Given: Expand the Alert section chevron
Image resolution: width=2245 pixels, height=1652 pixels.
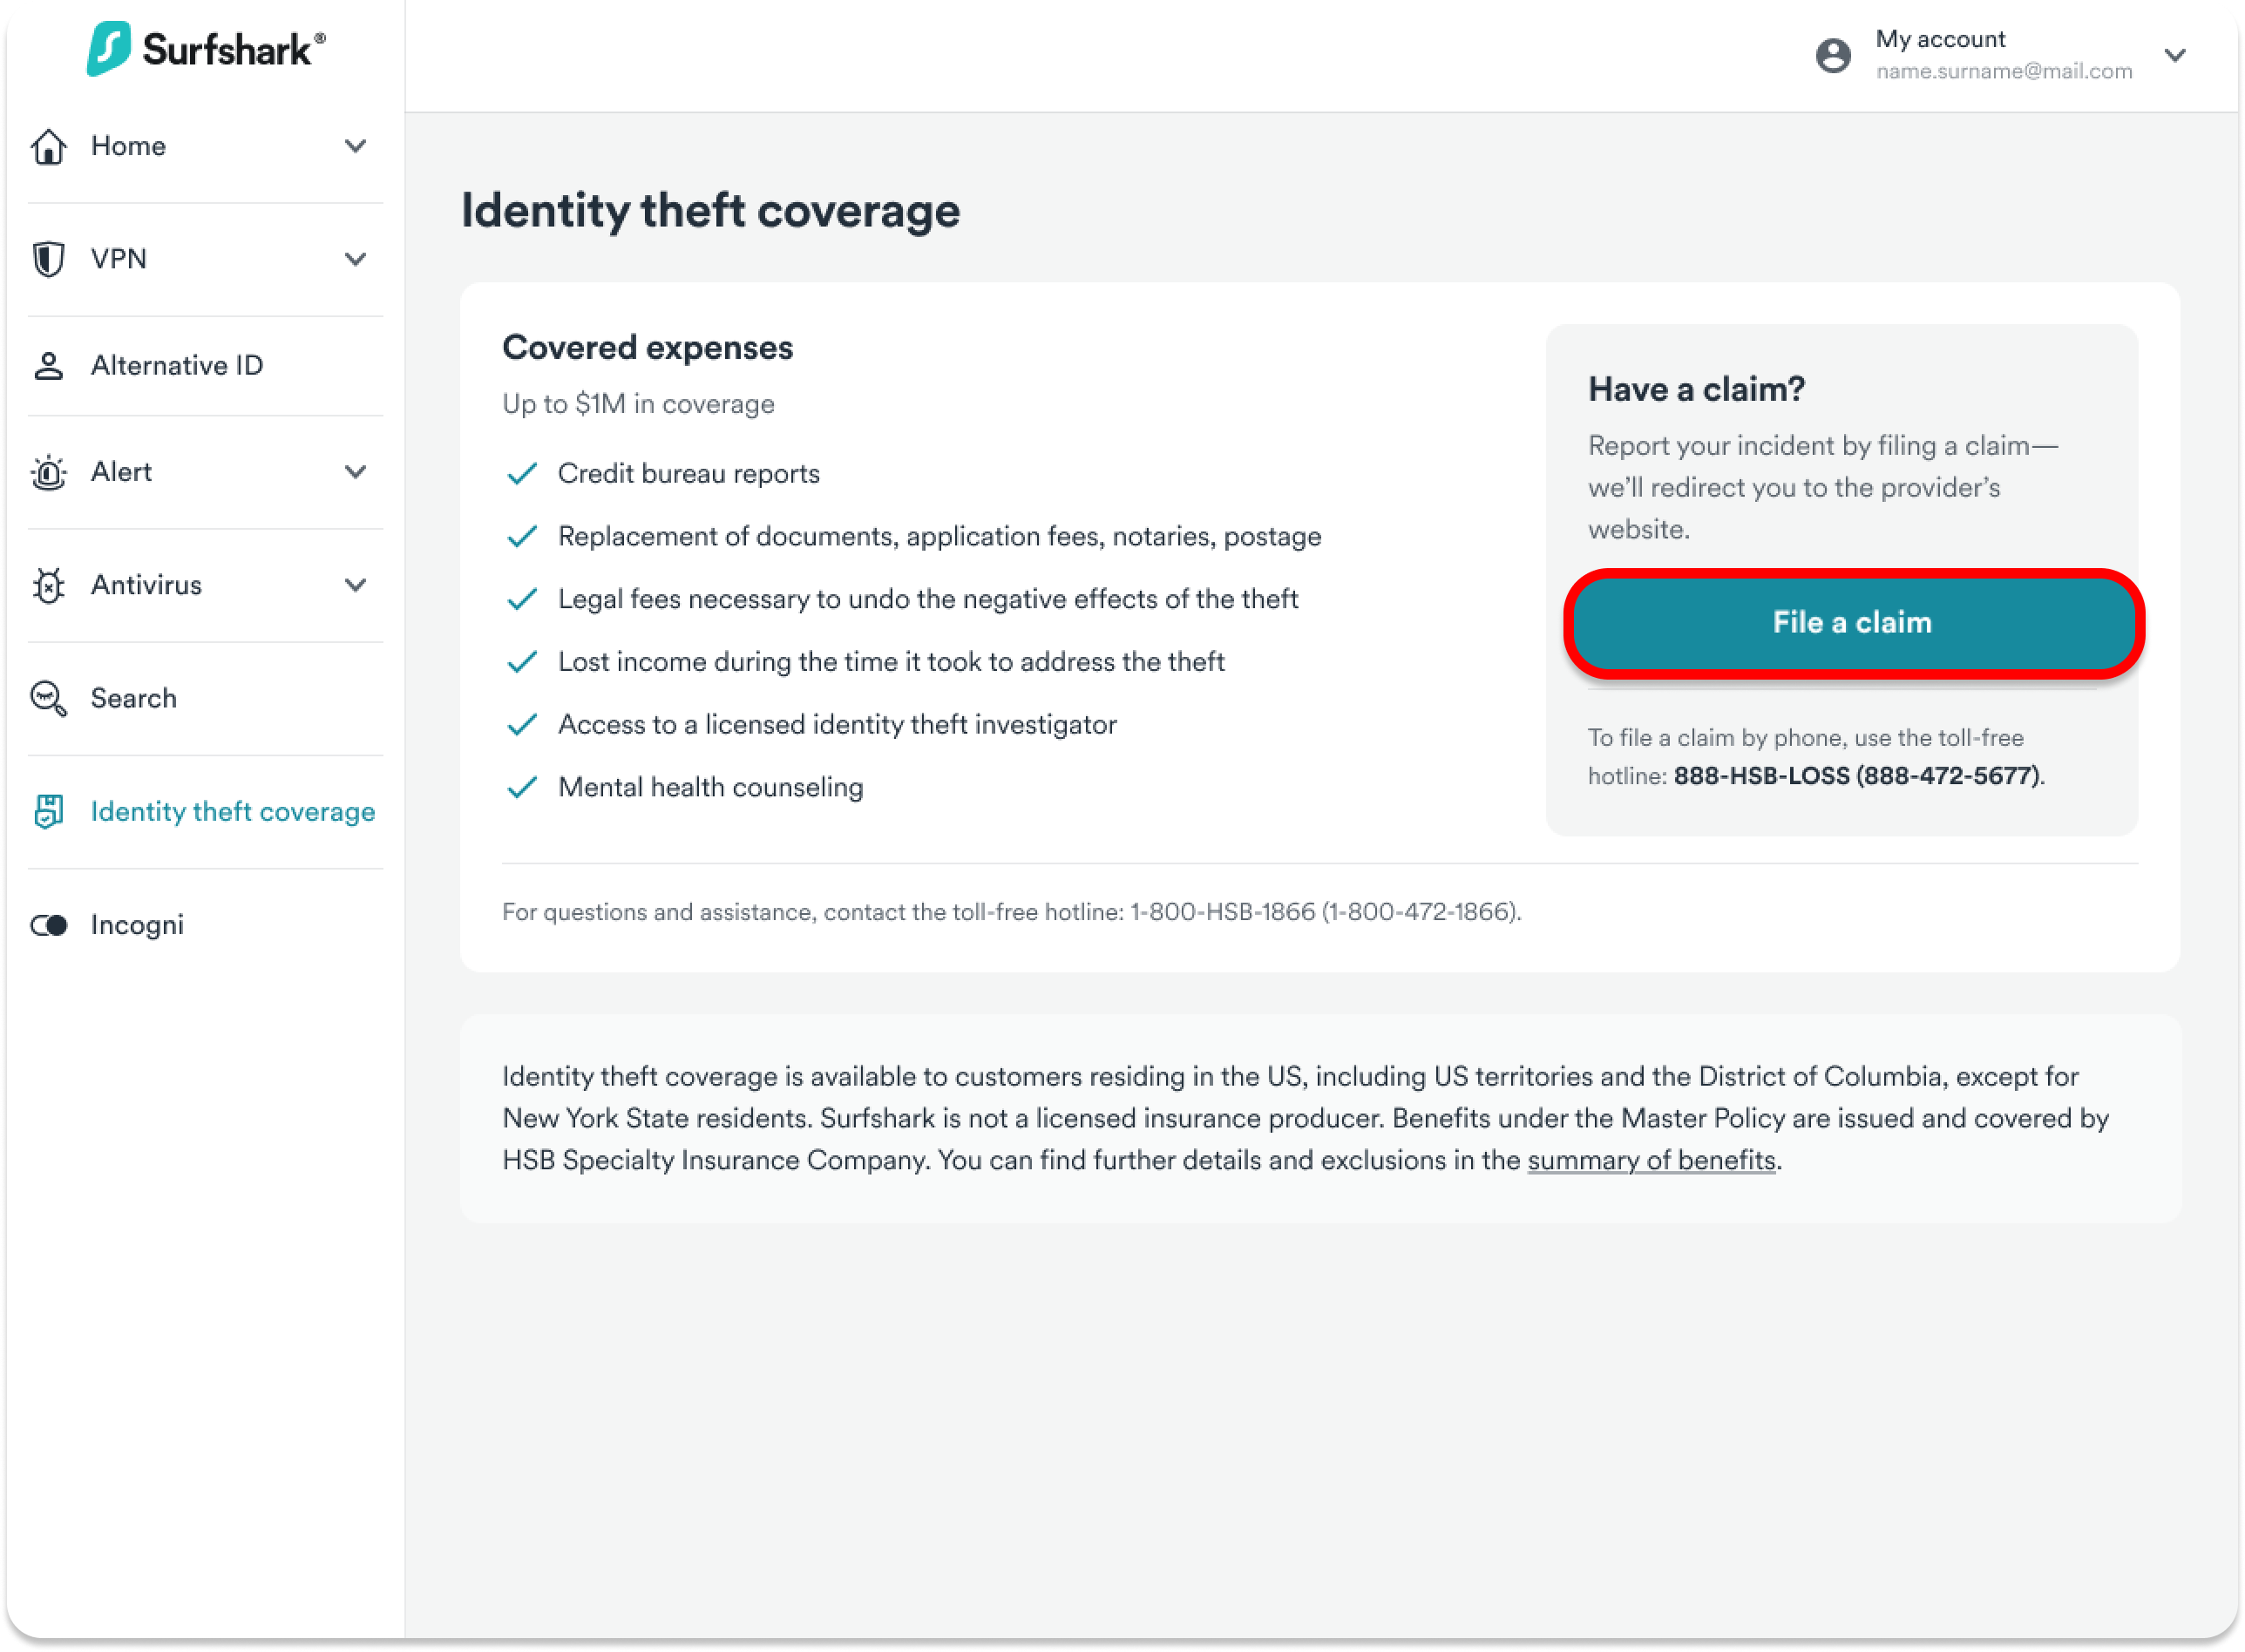Looking at the screenshot, I should pos(355,472).
